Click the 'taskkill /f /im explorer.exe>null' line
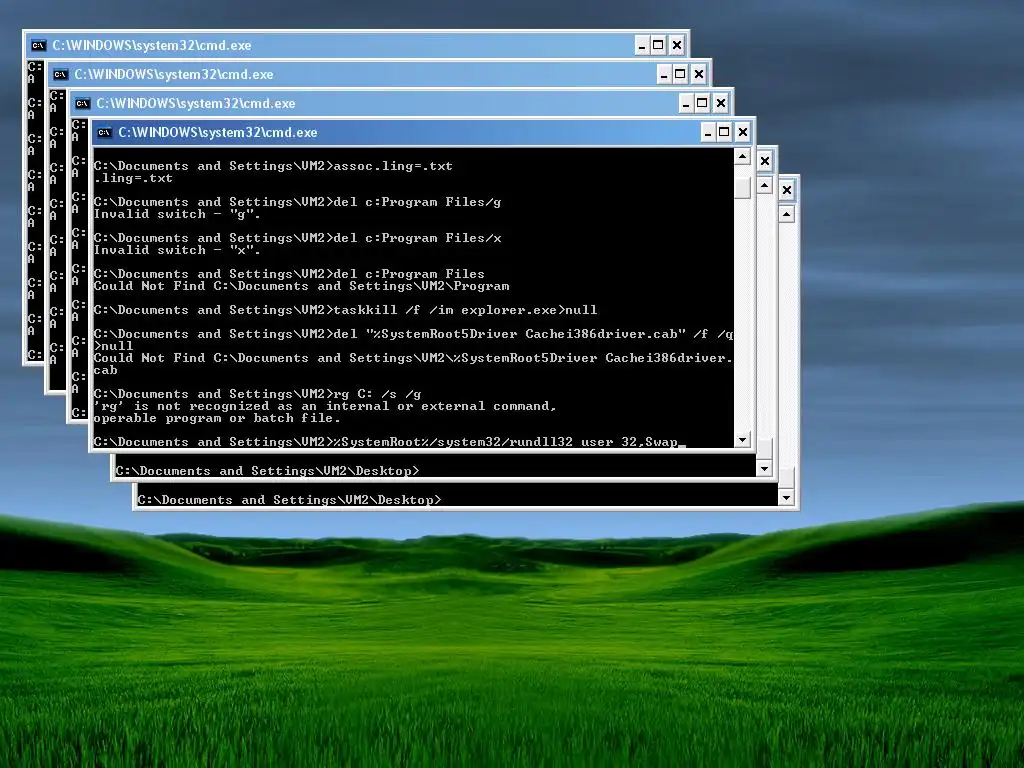Viewport: 1024px width, 768px height. pyautogui.click(x=345, y=310)
